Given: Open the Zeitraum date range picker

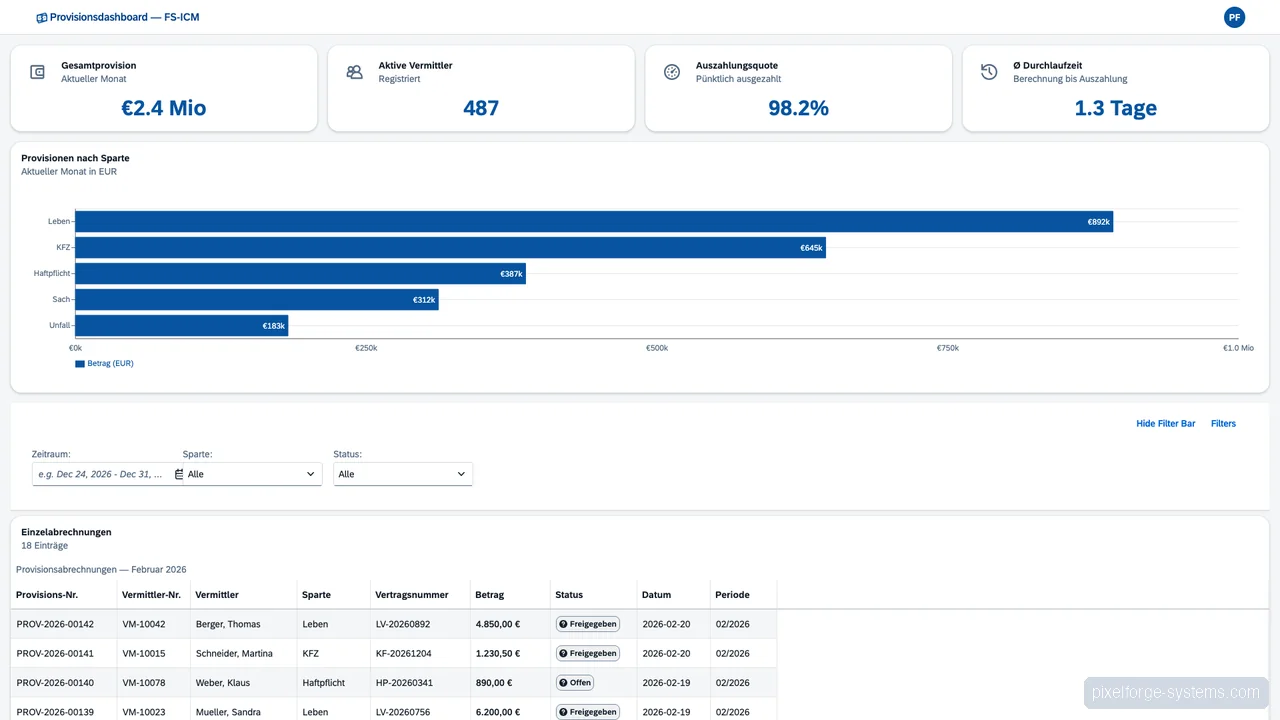Looking at the screenshot, I should coord(100,473).
